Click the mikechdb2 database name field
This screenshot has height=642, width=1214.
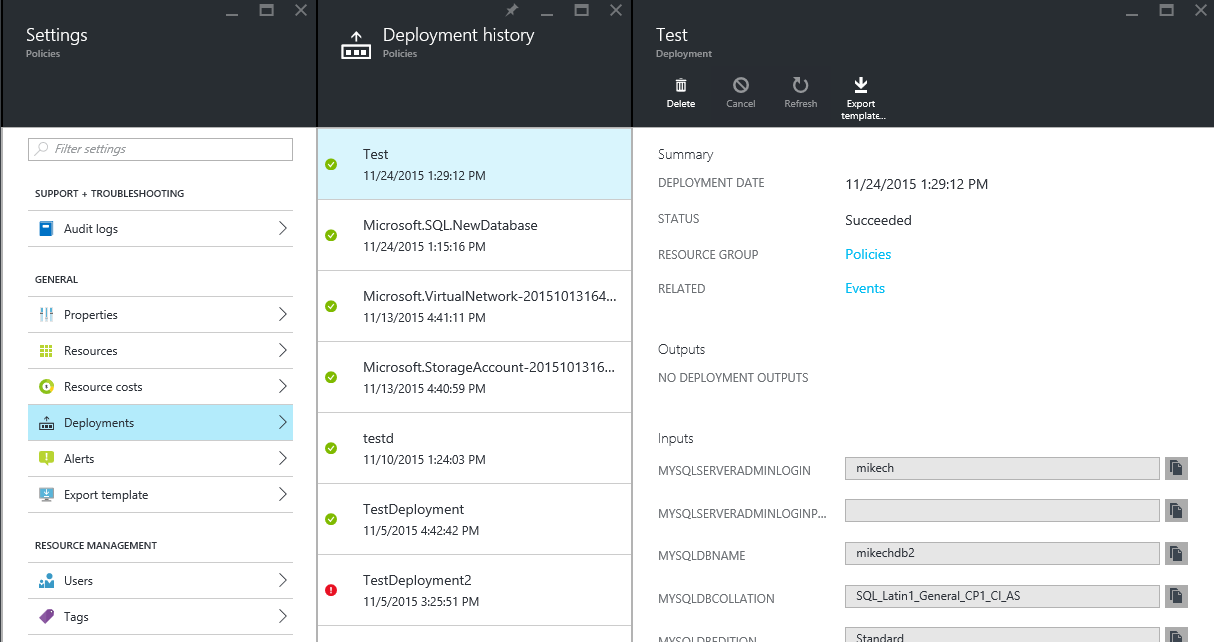(x=1002, y=554)
